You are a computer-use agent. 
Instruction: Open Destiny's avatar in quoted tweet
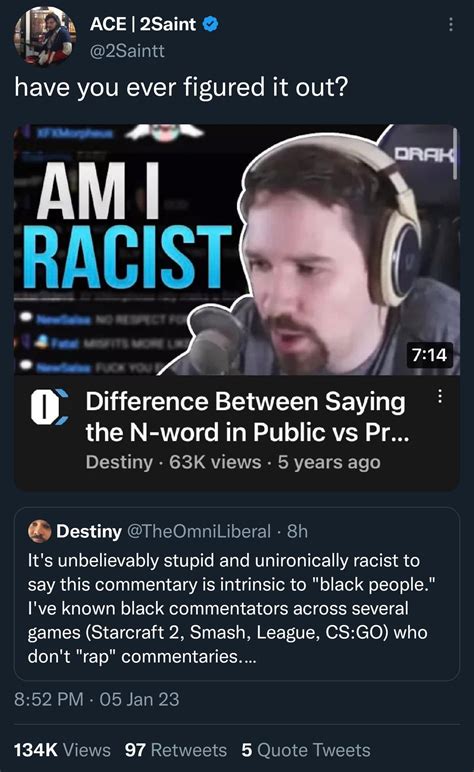40,531
